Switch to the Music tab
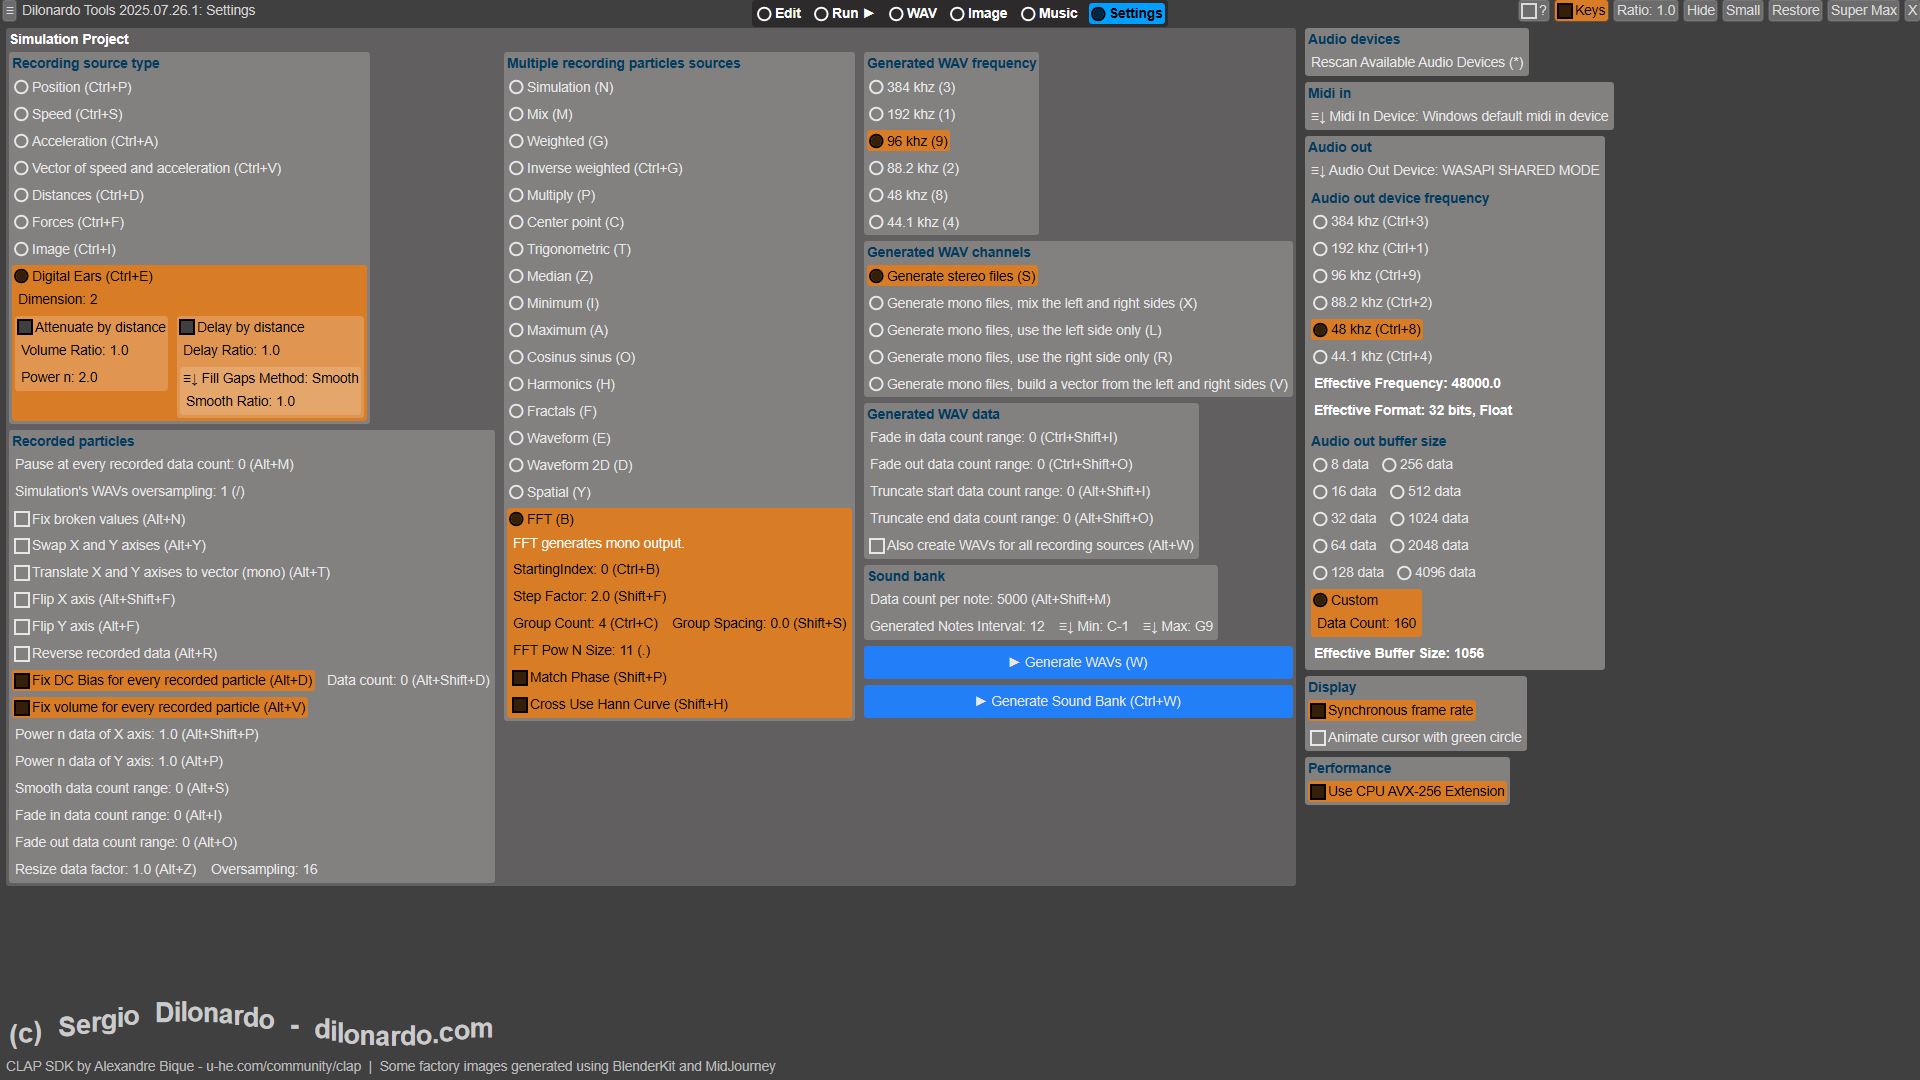 pos(1048,14)
